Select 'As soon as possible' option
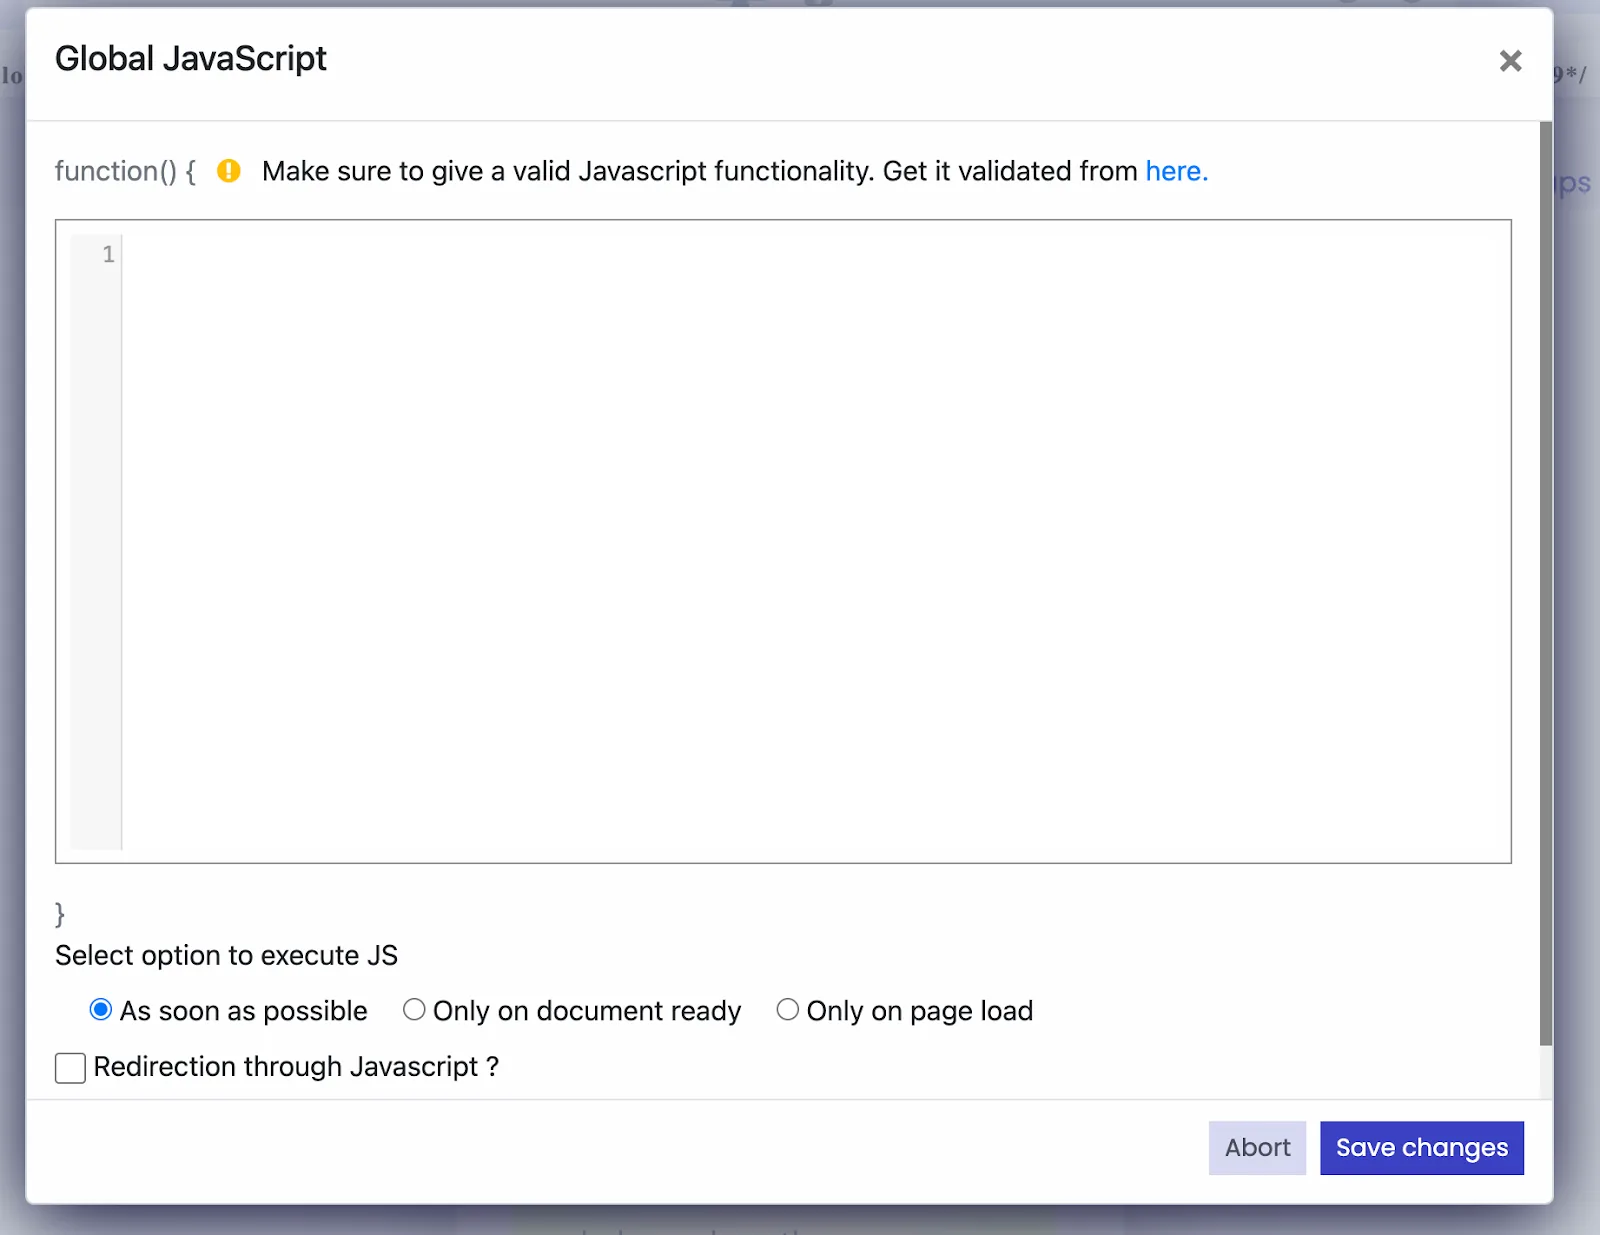This screenshot has height=1235, width=1600. pyautogui.click(x=100, y=1010)
